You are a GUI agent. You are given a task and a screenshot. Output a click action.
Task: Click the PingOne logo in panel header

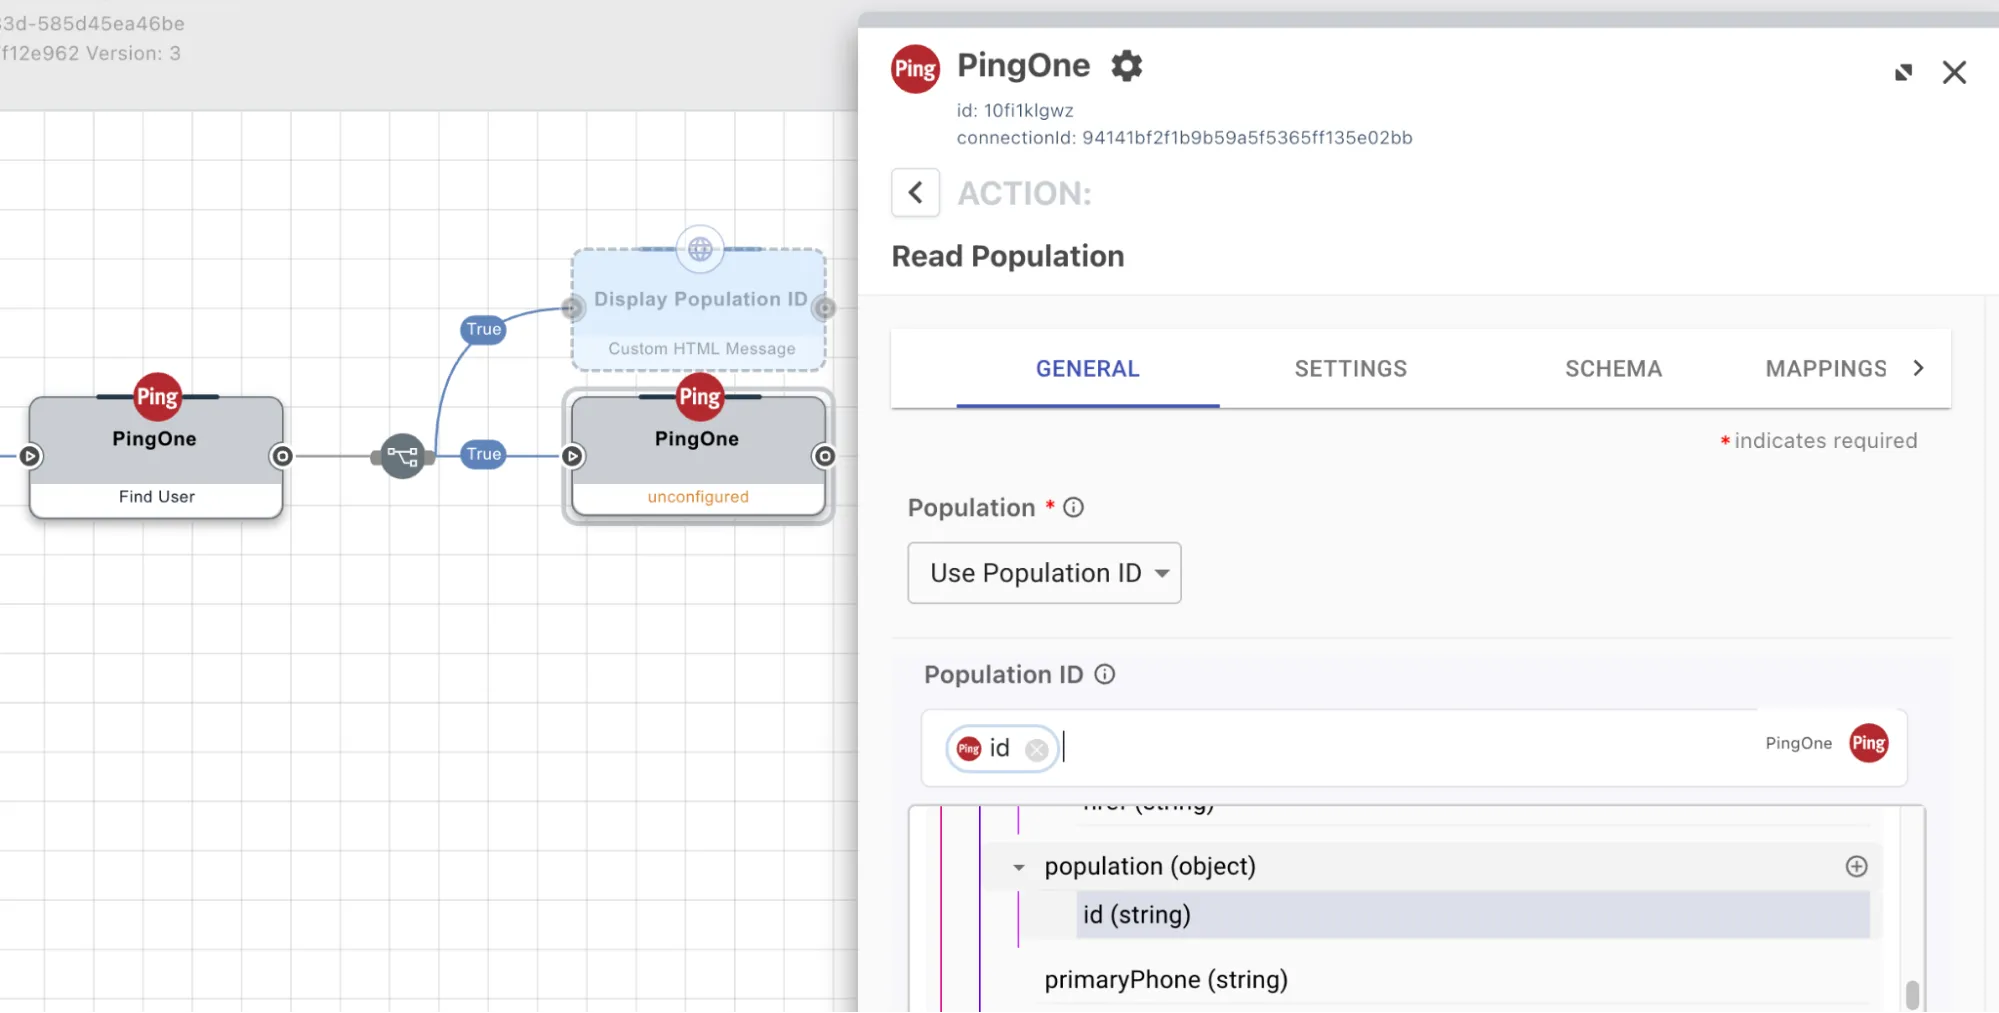915,69
